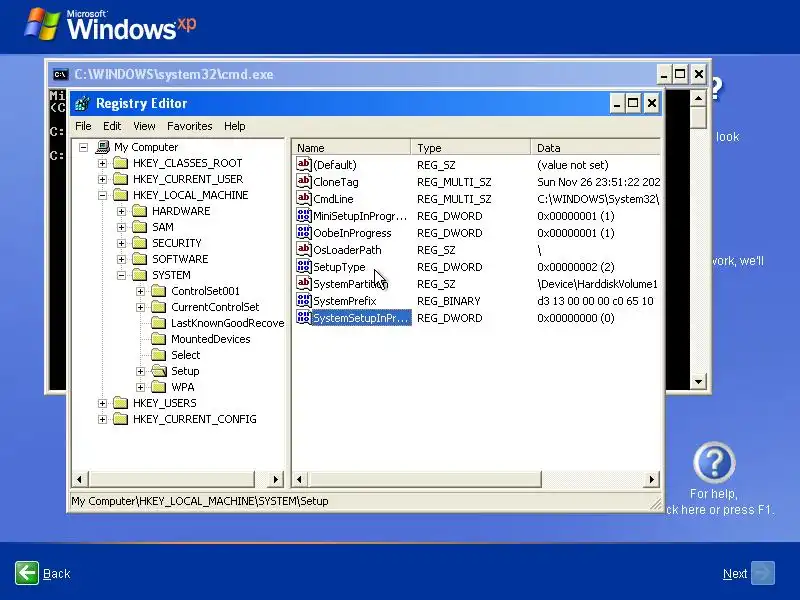Click the CurrentControlSet folder icon
The height and width of the screenshot is (600, 800).
click(159, 307)
